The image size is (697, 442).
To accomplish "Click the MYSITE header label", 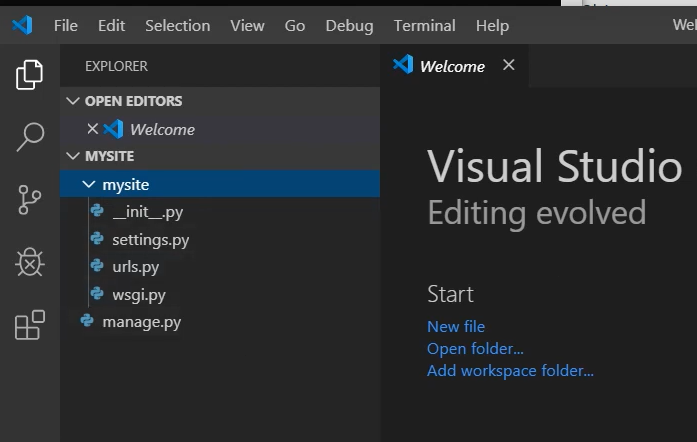I will click(x=109, y=156).
